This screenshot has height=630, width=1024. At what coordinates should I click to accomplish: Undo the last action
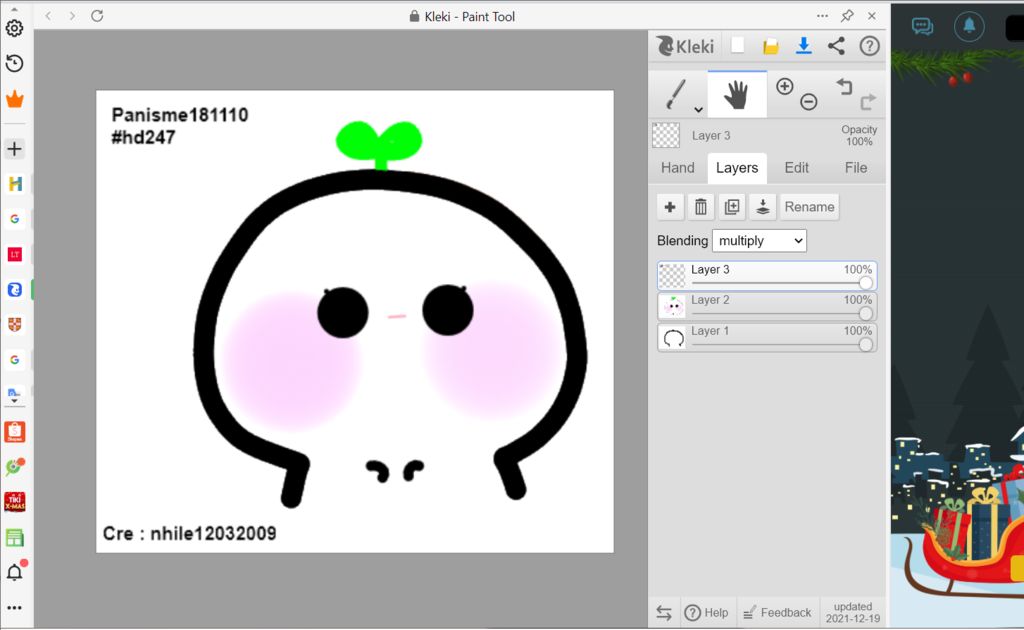tap(844, 86)
